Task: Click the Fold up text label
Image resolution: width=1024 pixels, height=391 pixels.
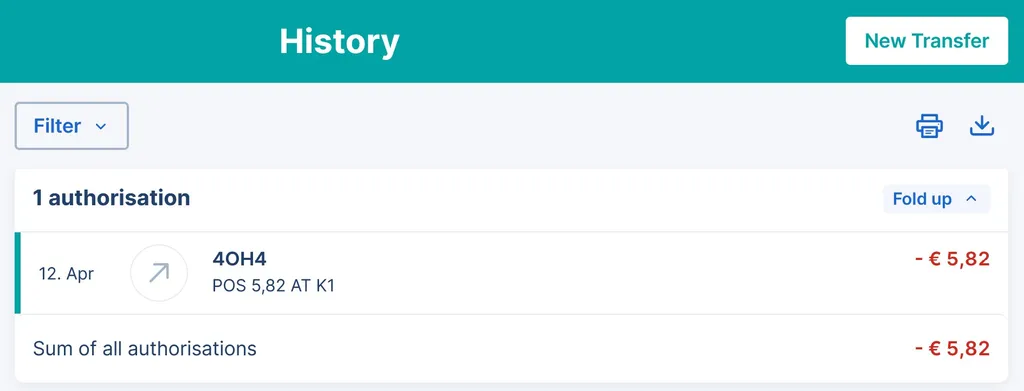Action: [x=922, y=199]
